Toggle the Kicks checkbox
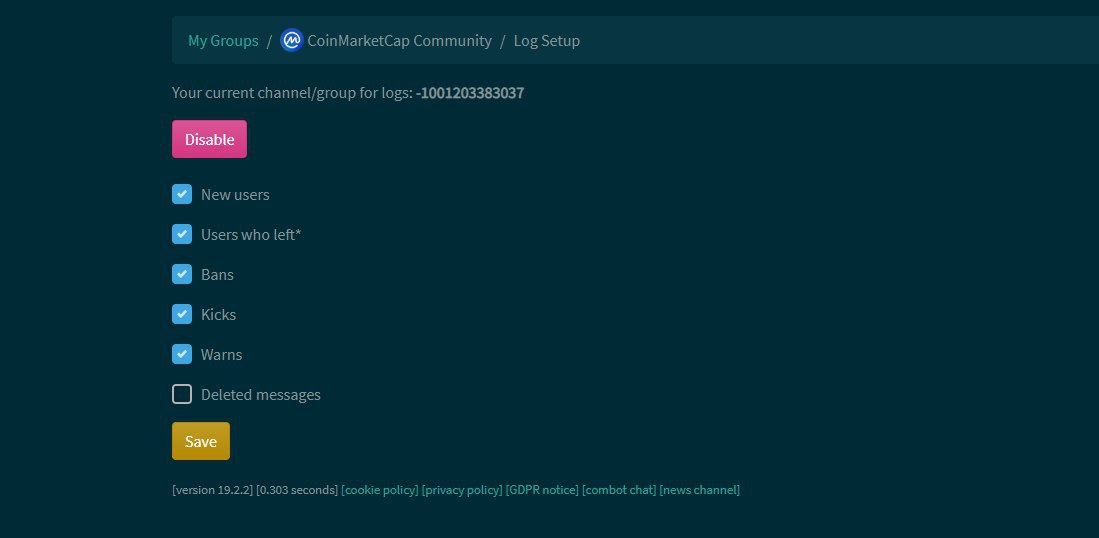This screenshot has width=1099, height=538. click(x=182, y=314)
